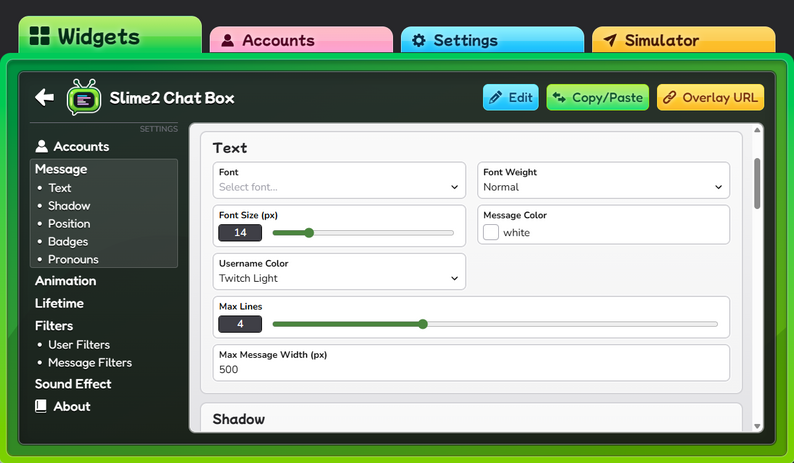The image size is (794, 463).
Task: Click the arrows icon on Copy/Paste button
Action: click(x=559, y=97)
